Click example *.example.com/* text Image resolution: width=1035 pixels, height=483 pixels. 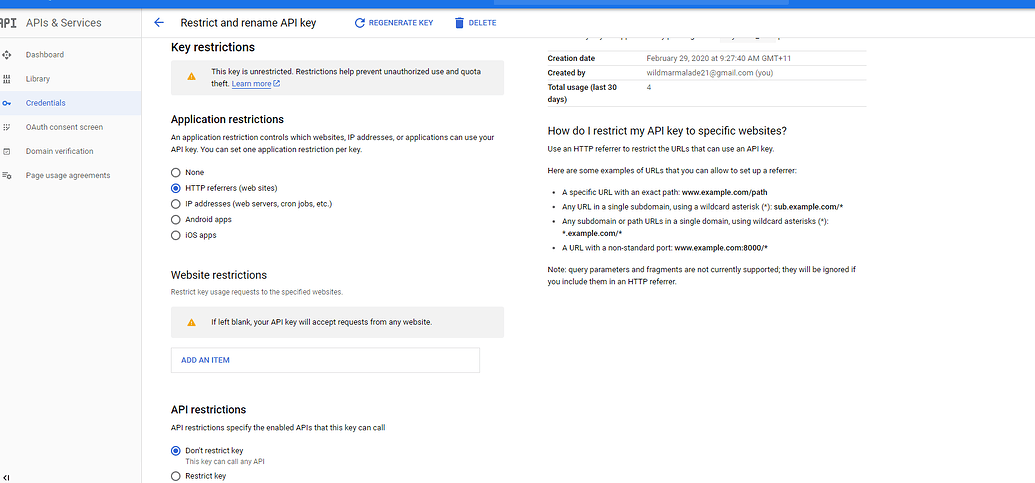(592, 234)
